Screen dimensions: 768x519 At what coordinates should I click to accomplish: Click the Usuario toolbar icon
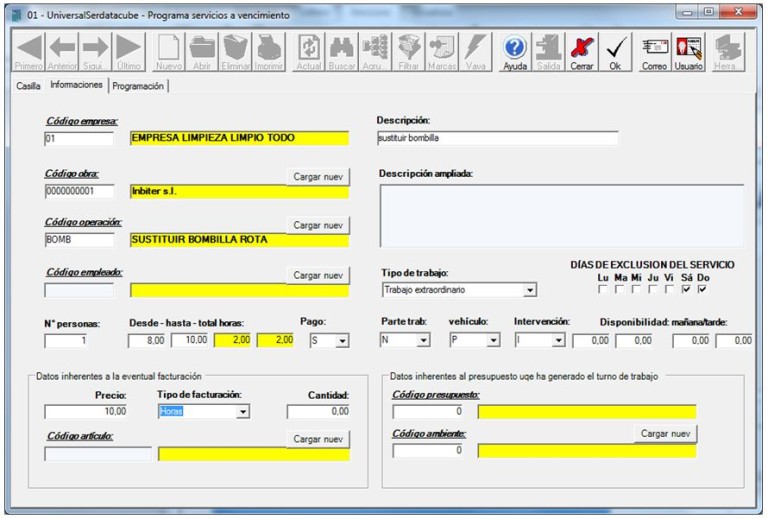pos(688,52)
